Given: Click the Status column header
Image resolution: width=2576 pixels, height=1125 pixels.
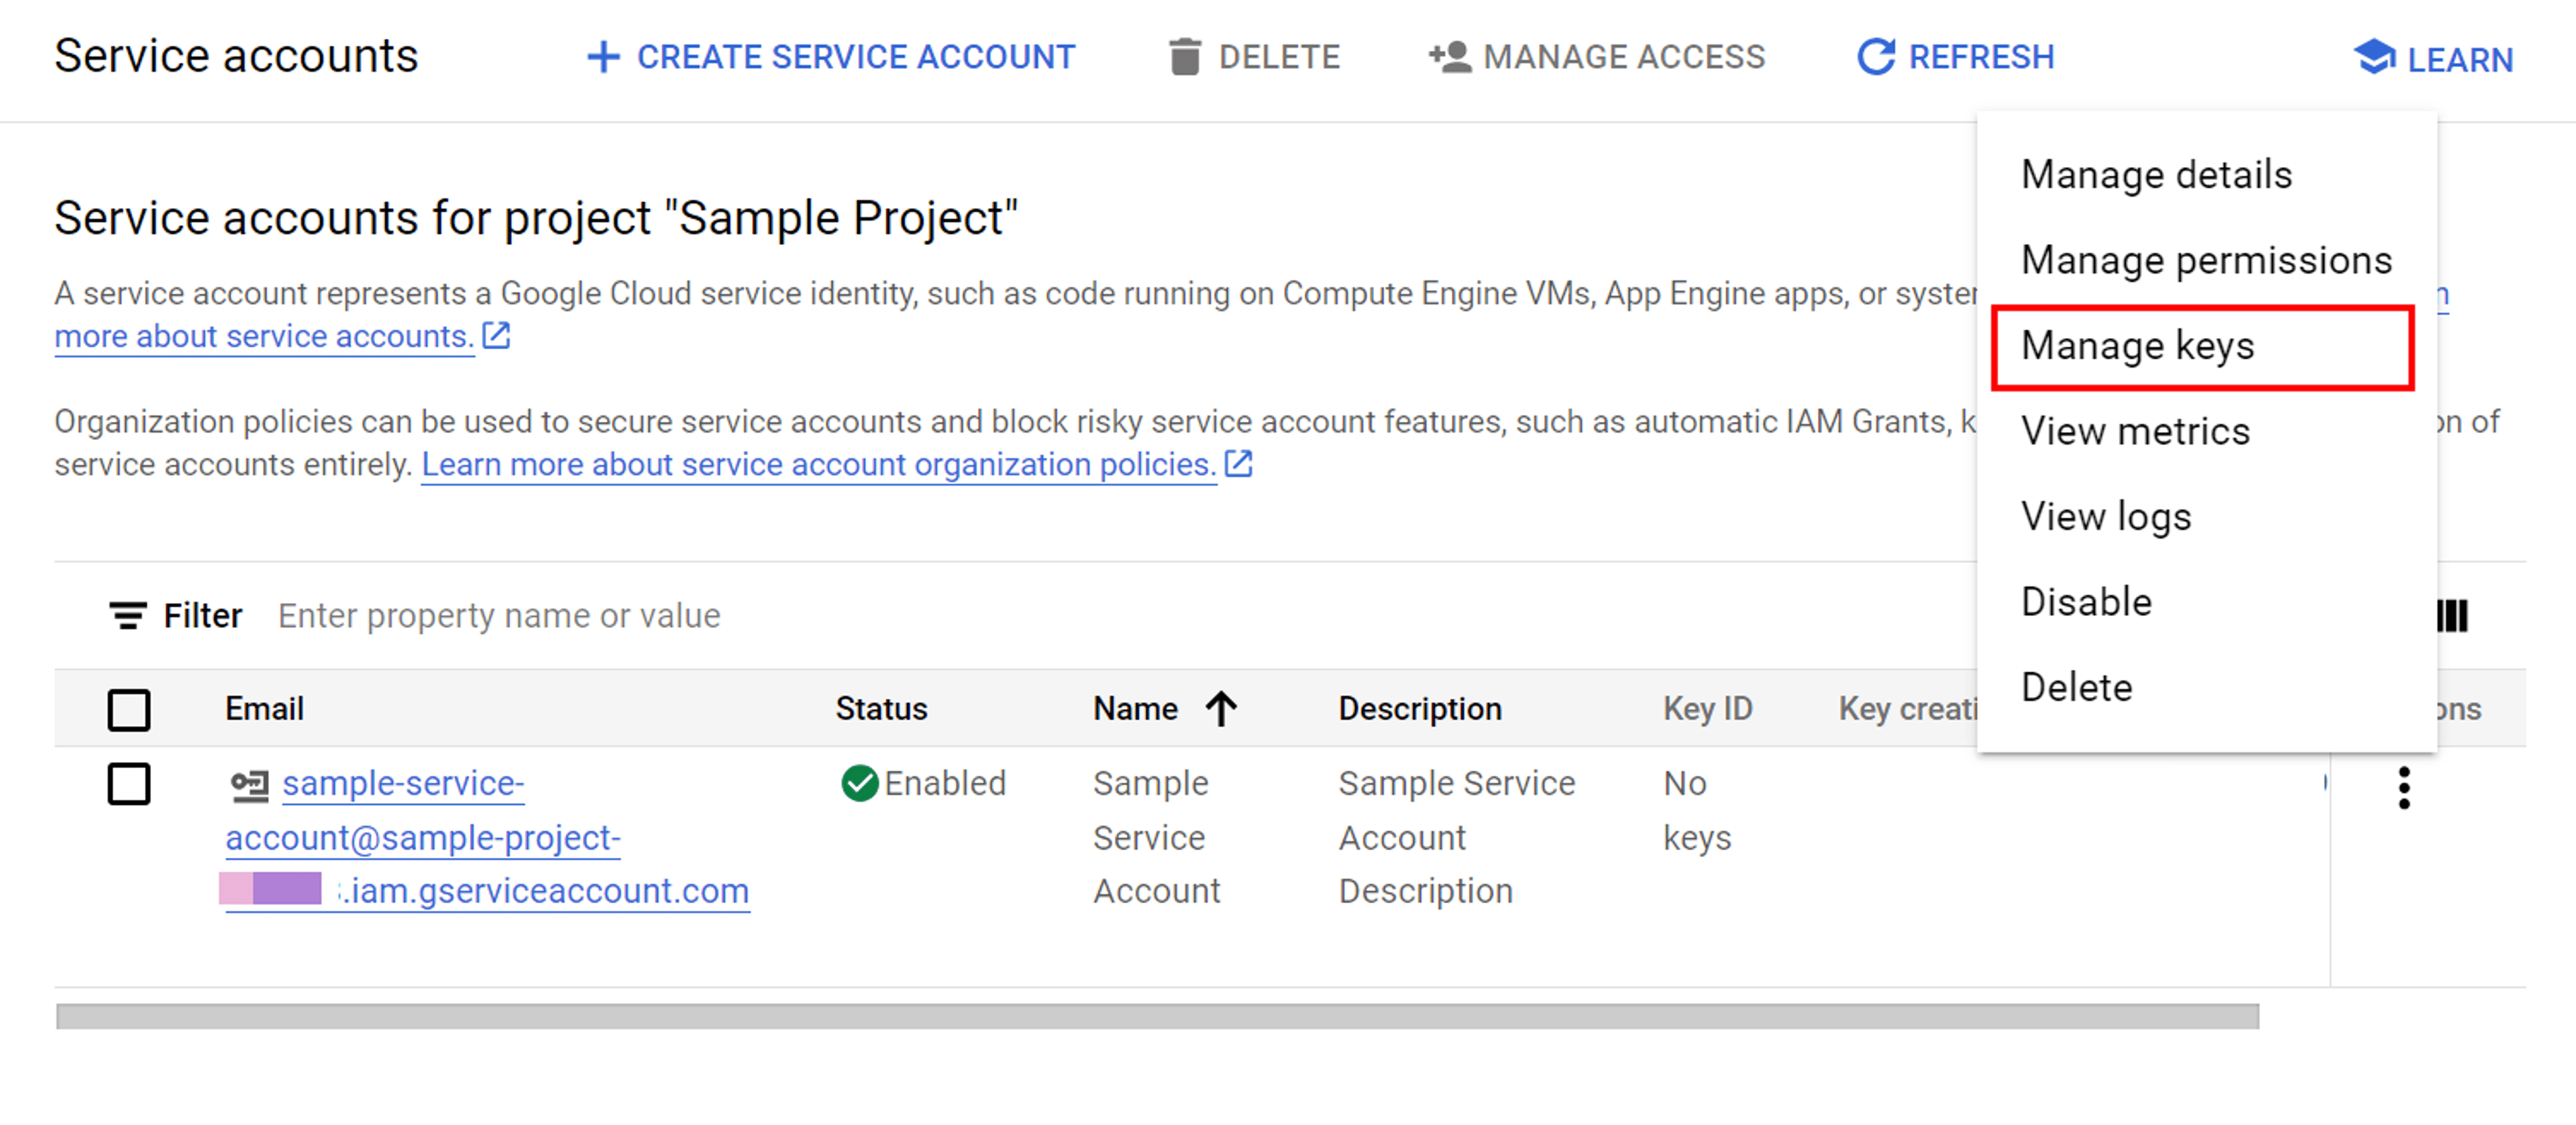Looking at the screenshot, I should 881,708.
